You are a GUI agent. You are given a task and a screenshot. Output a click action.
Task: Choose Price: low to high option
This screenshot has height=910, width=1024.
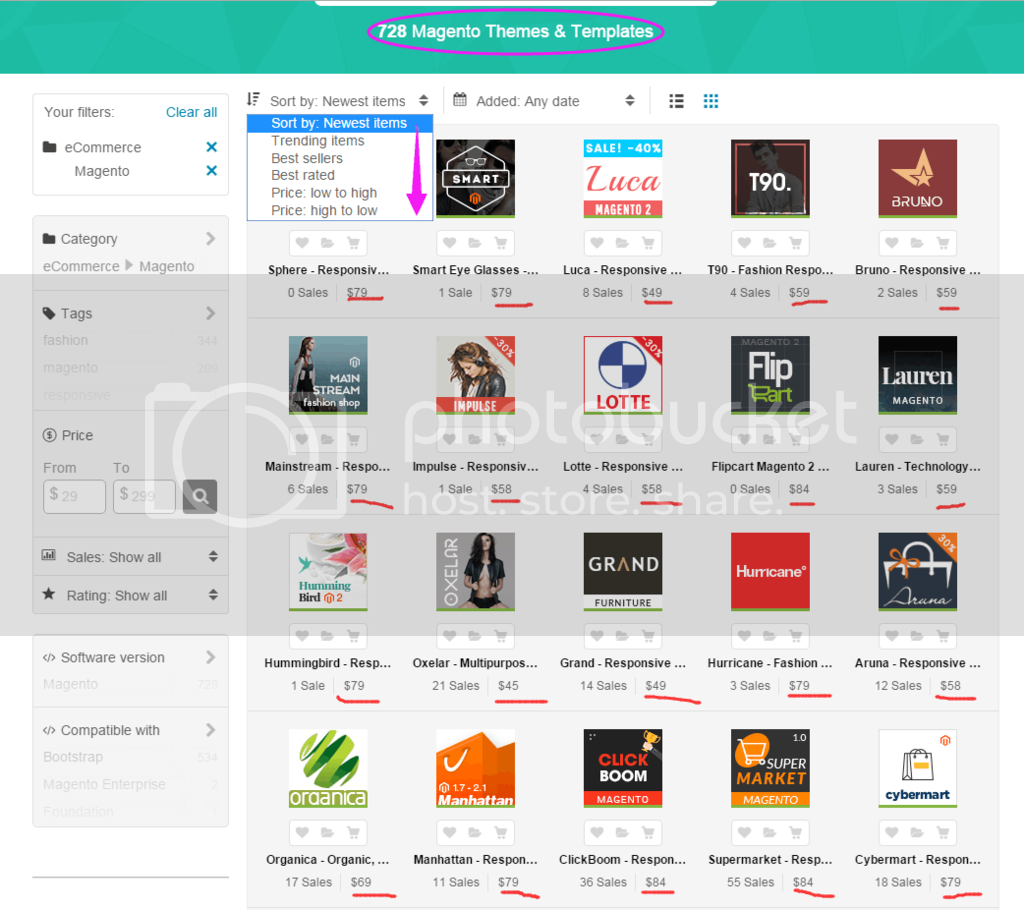[324, 193]
